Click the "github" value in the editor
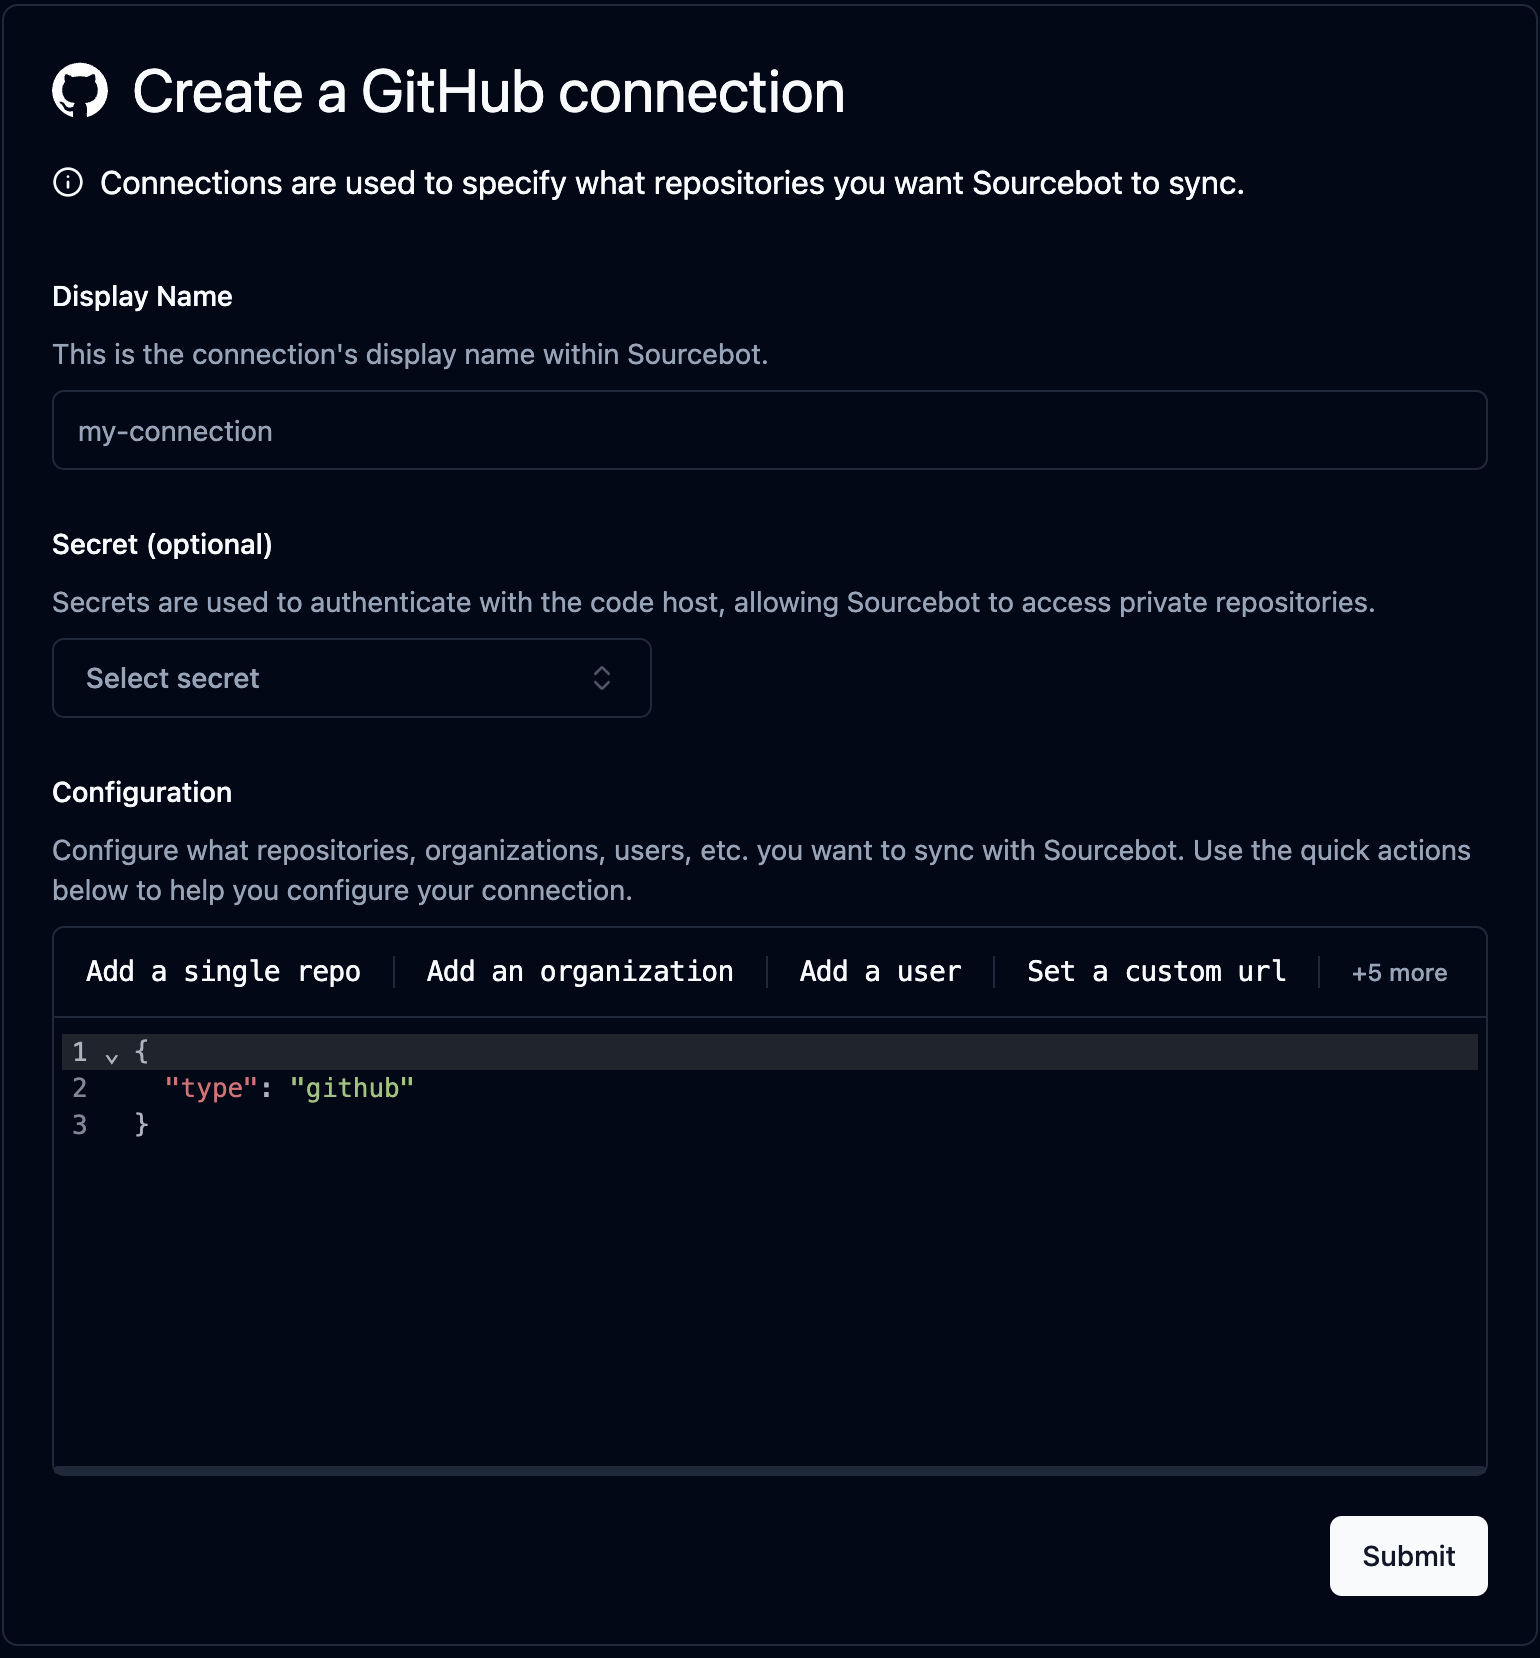Image resolution: width=1540 pixels, height=1658 pixels. [351, 1088]
